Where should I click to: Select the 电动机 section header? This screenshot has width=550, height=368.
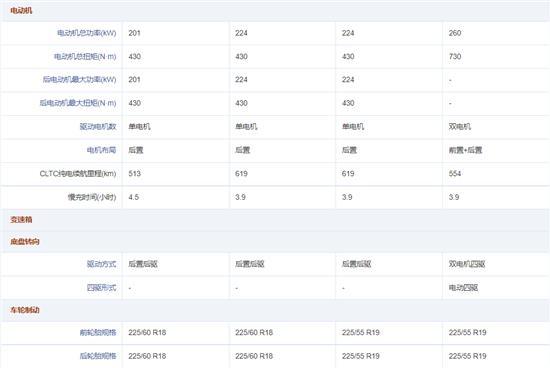point(21,11)
